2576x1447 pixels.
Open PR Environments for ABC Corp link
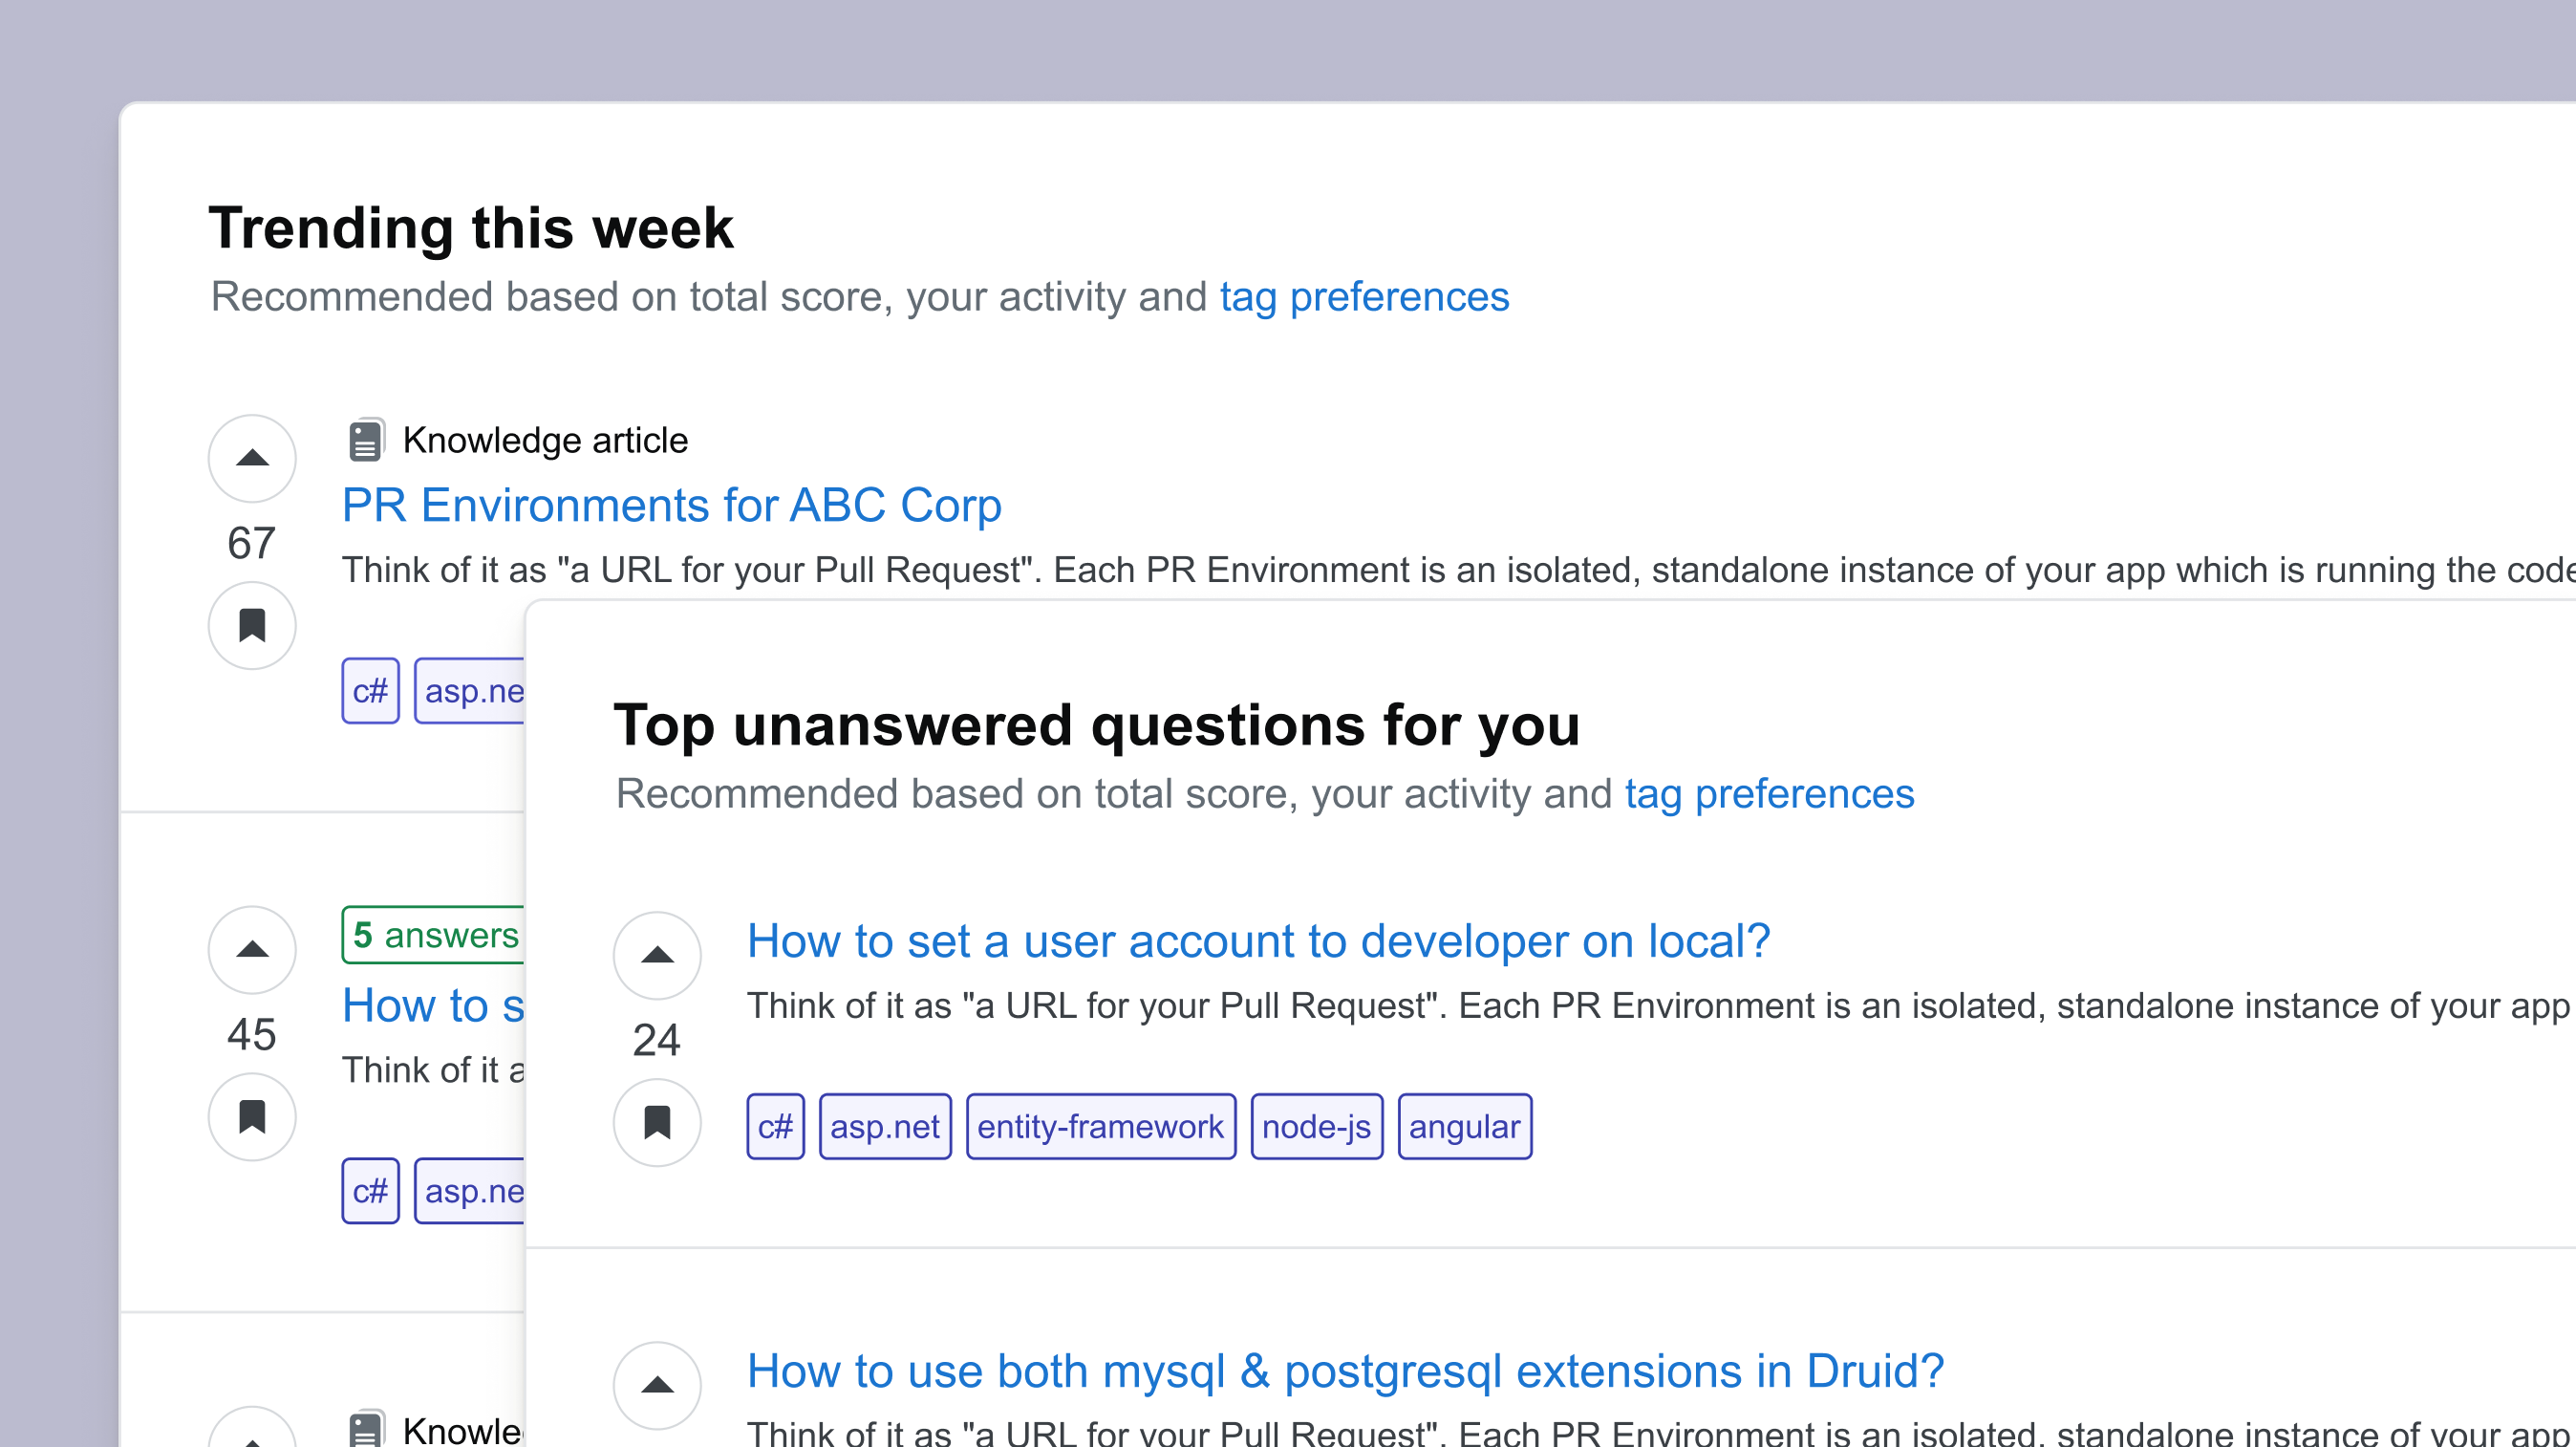click(671, 505)
